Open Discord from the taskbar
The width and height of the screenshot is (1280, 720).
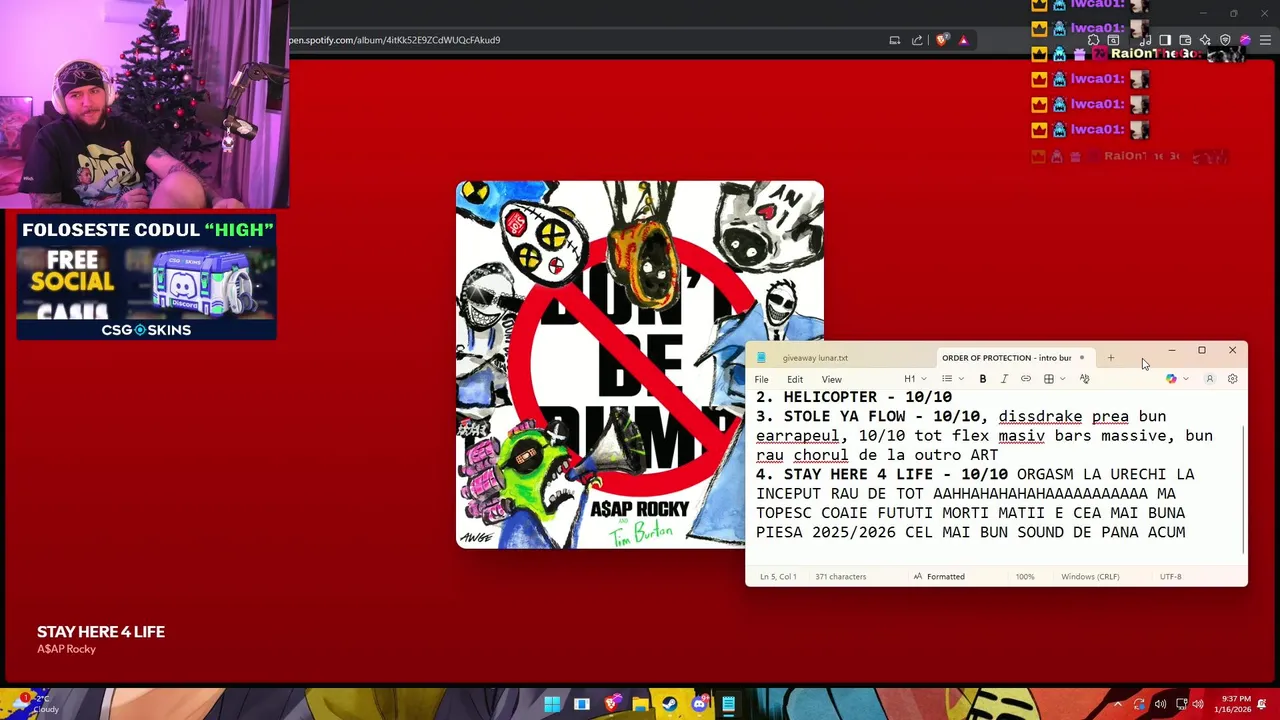(x=699, y=704)
